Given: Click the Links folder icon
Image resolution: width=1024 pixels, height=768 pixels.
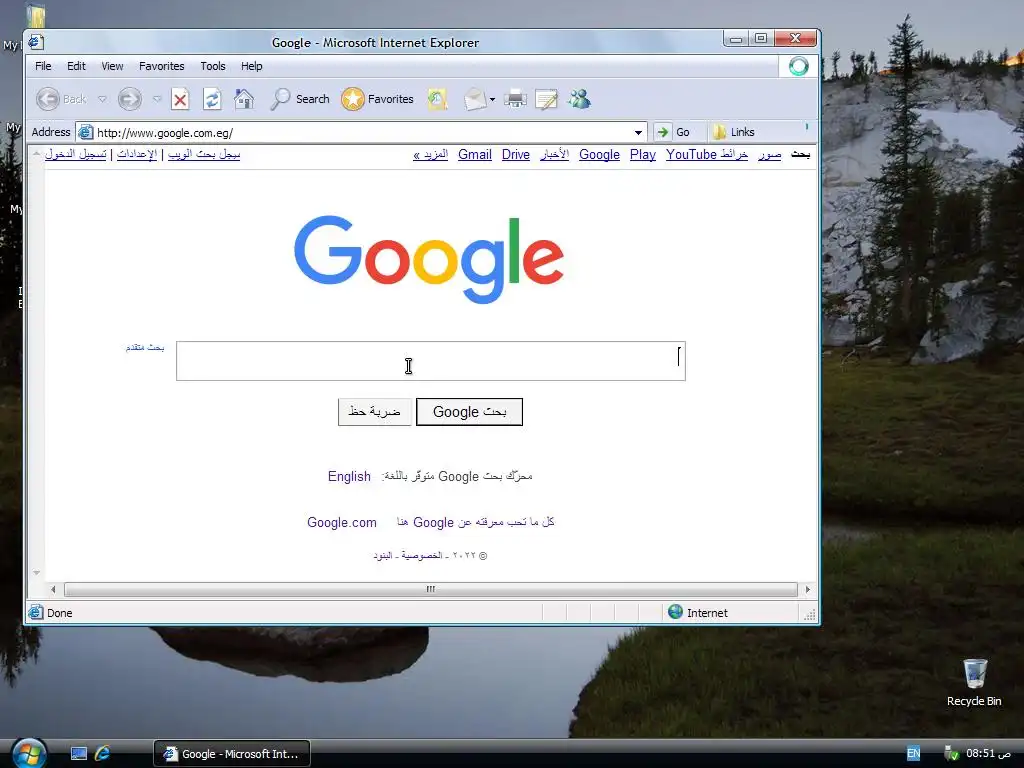Looking at the screenshot, I should pos(719,132).
